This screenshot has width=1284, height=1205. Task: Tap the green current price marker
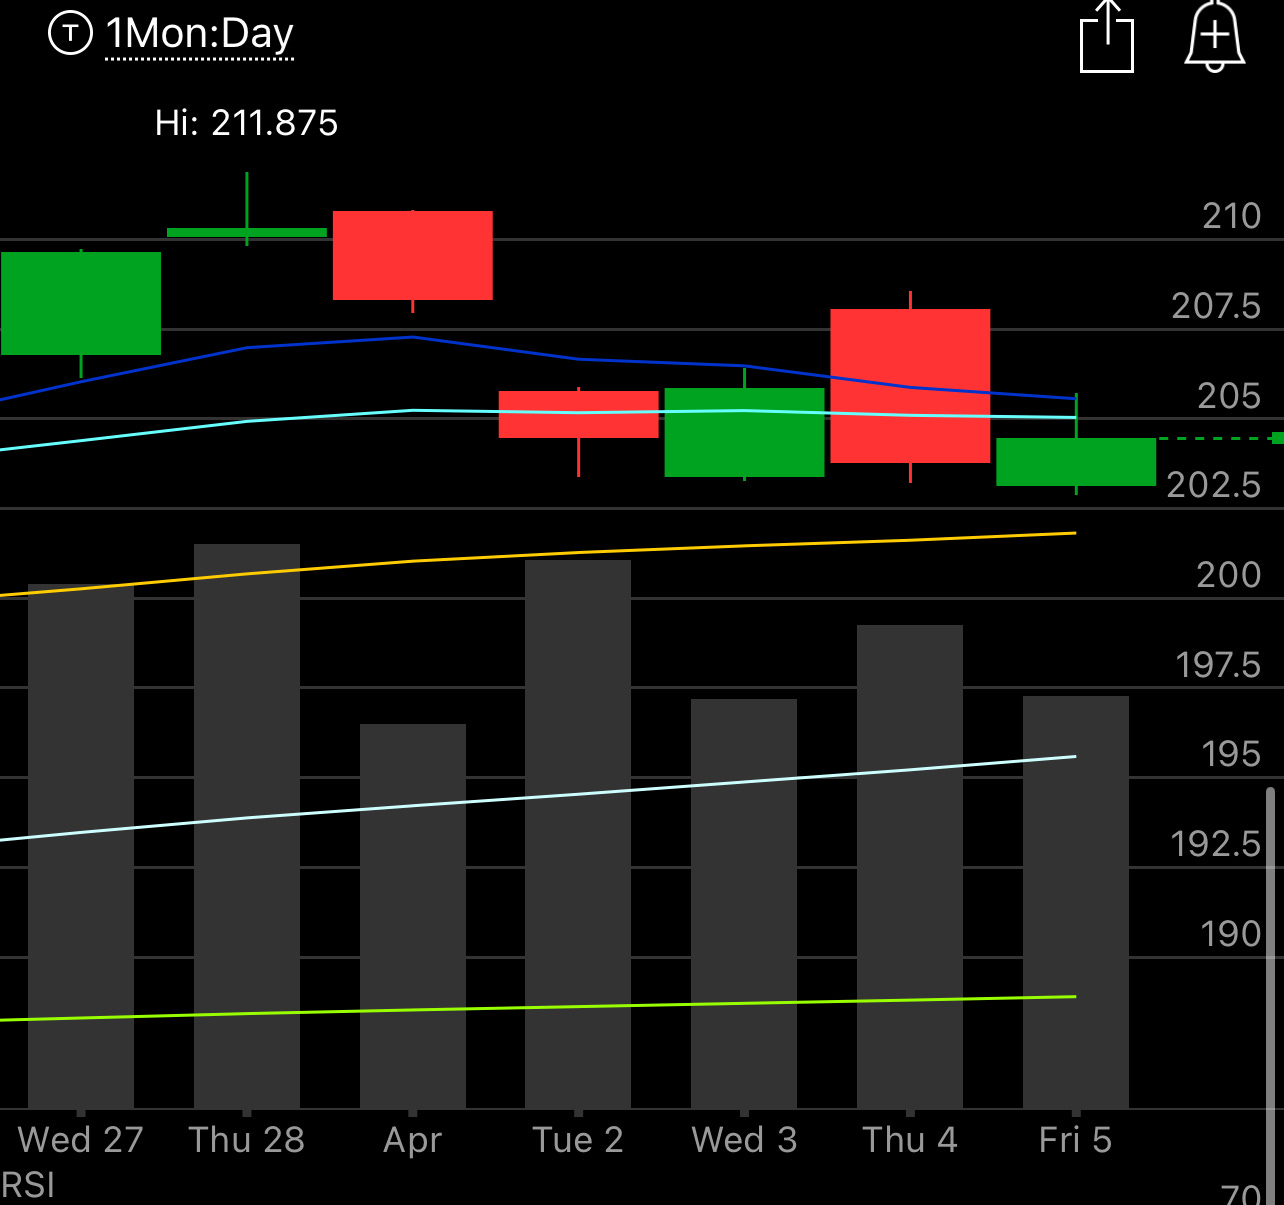pos(1277,438)
